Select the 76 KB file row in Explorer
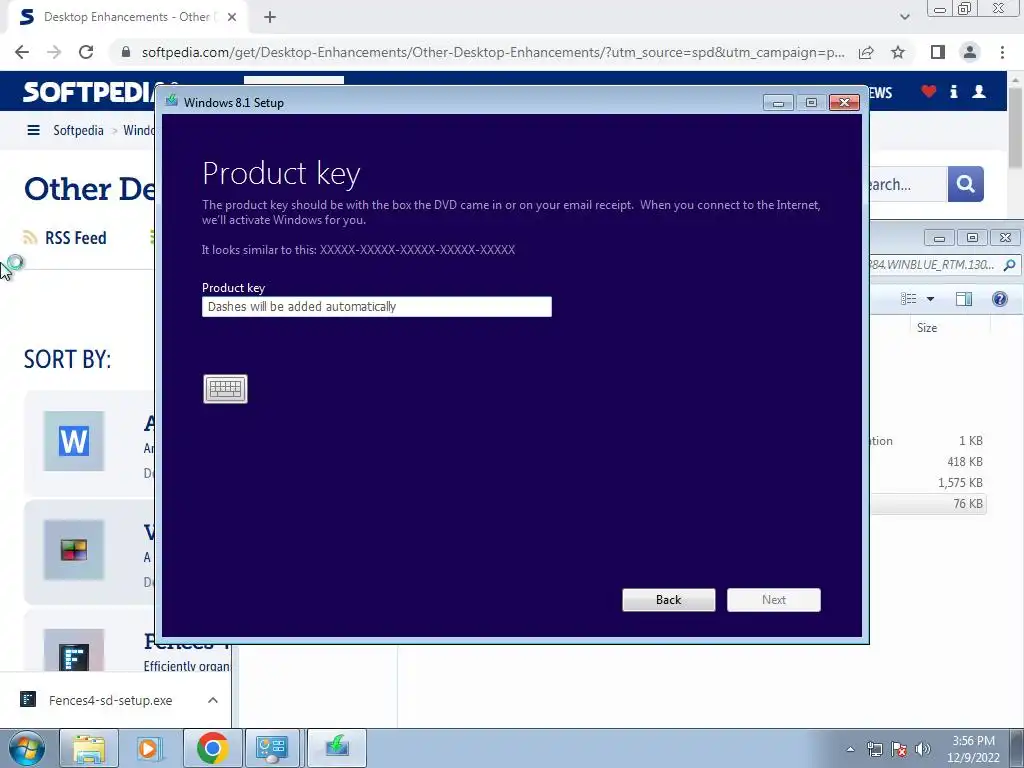The height and width of the screenshot is (768, 1024). 928,504
